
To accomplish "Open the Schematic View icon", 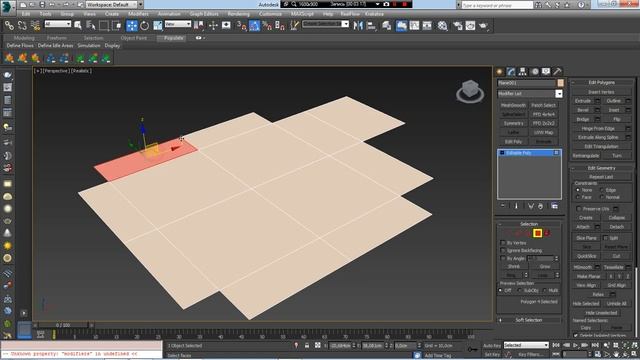I will [427, 26].
